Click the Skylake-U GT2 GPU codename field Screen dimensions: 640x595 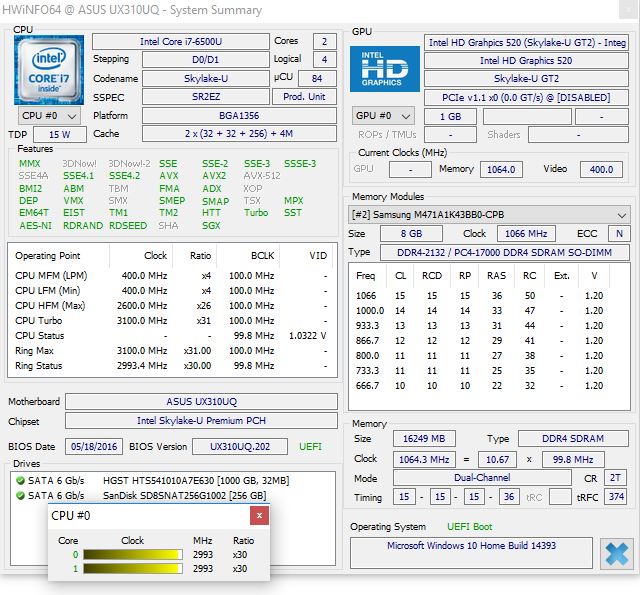(x=526, y=79)
